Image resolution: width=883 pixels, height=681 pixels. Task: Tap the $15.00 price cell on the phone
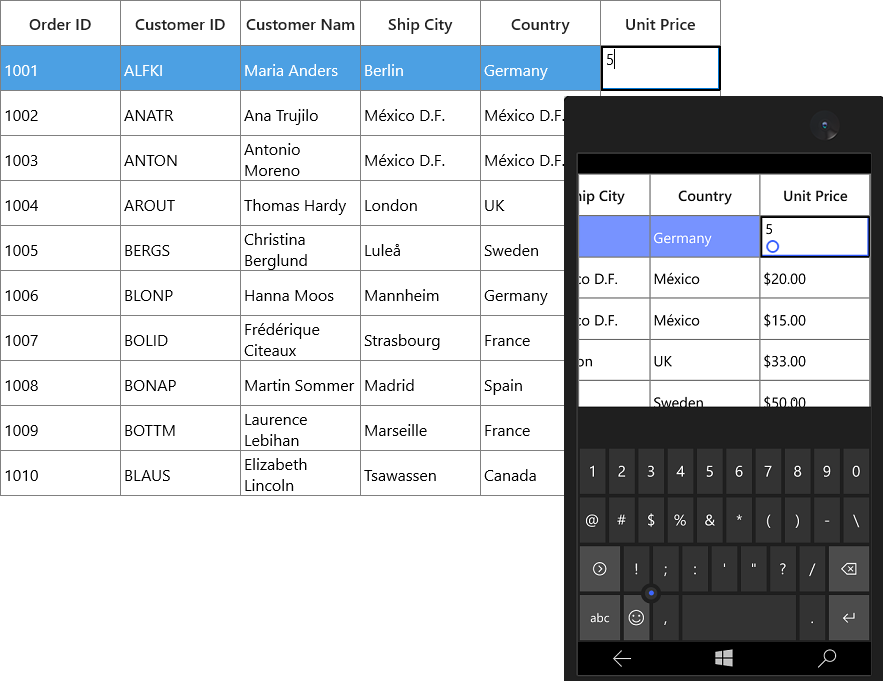[x=815, y=319]
